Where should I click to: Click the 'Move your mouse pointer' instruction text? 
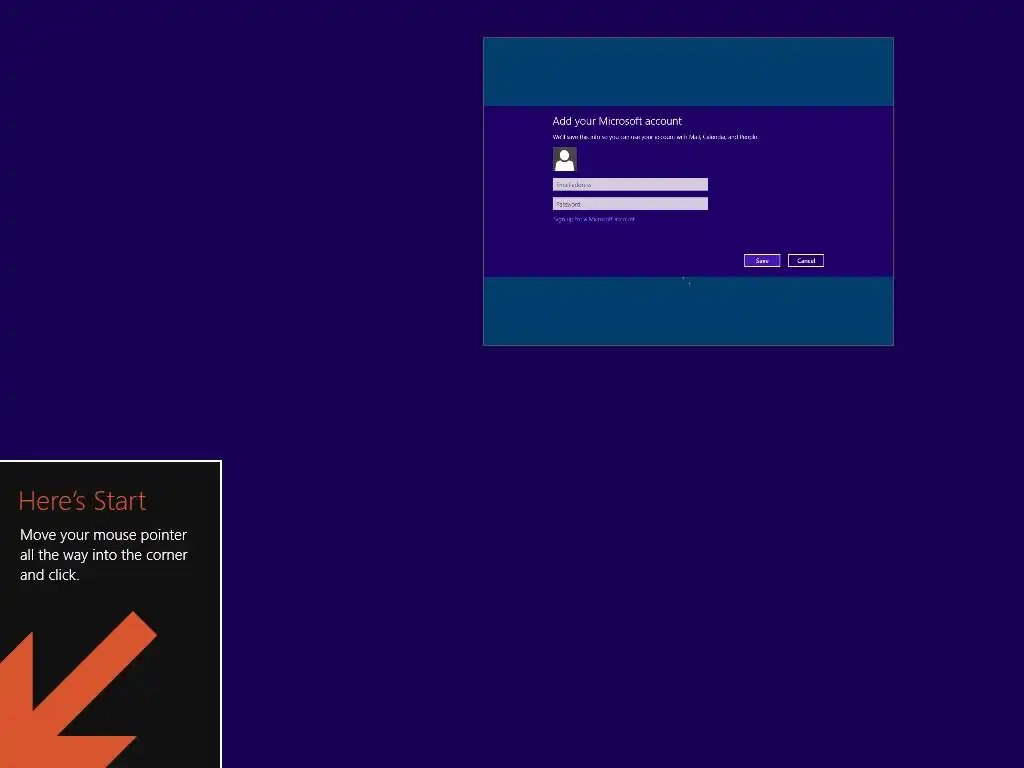tap(104, 554)
